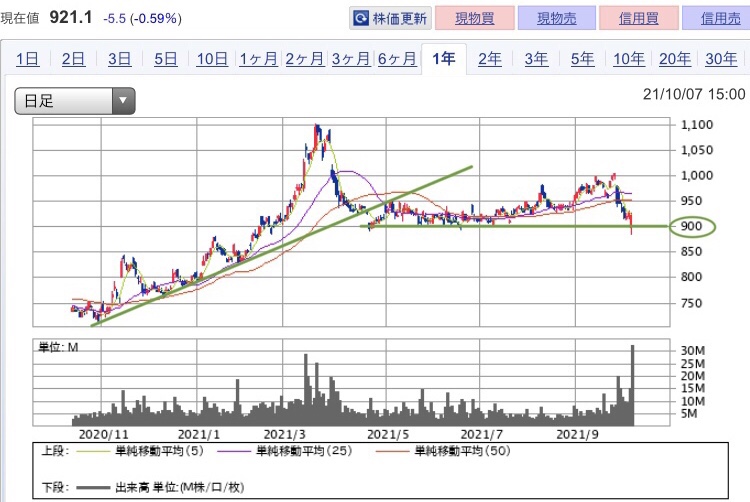Switch to the 2日 chart period tab

(73, 59)
